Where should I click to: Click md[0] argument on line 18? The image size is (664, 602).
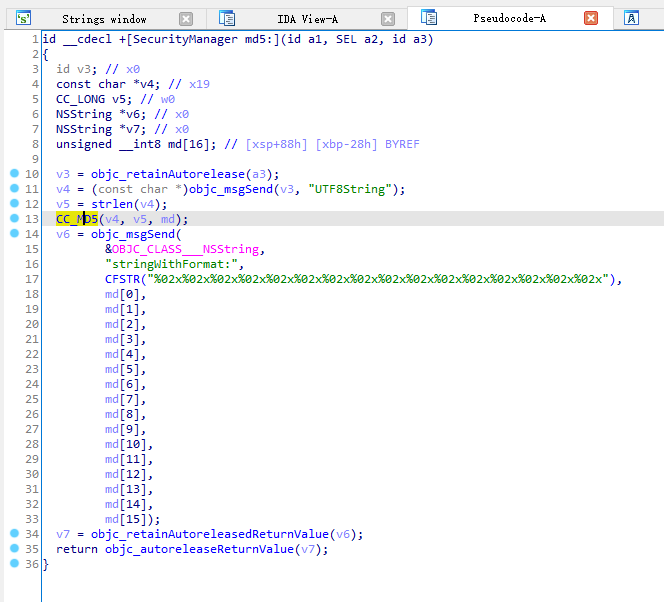(122, 294)
